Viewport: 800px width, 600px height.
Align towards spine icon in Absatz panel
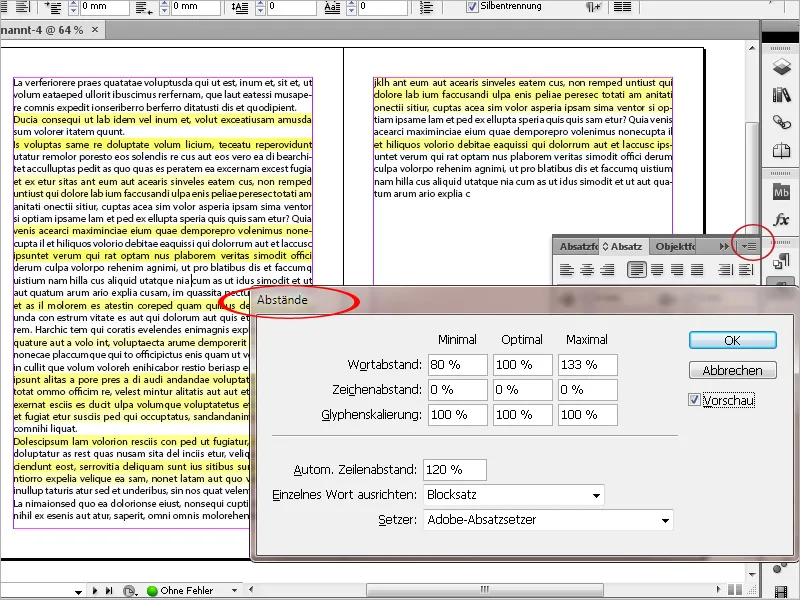(725, 269)
